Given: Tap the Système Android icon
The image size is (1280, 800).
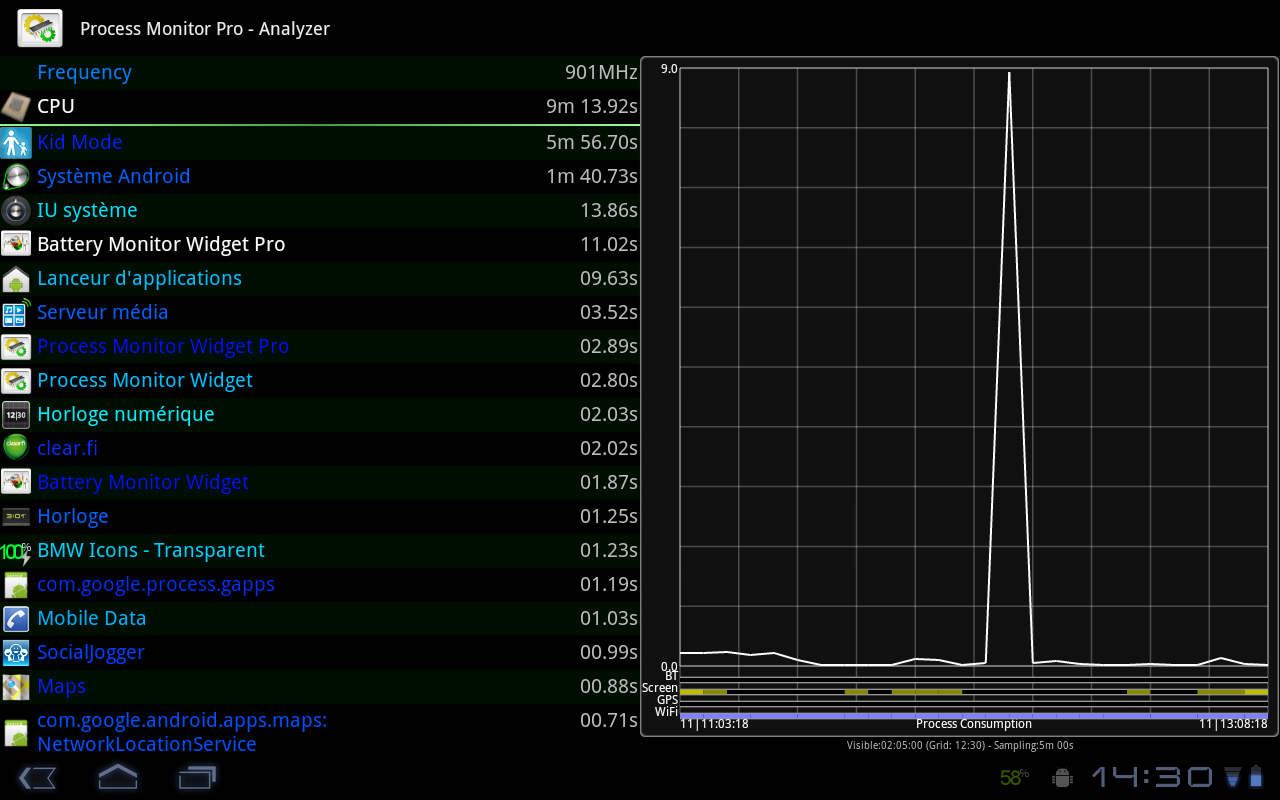Looking at the screenshot, I should point(15,176).
